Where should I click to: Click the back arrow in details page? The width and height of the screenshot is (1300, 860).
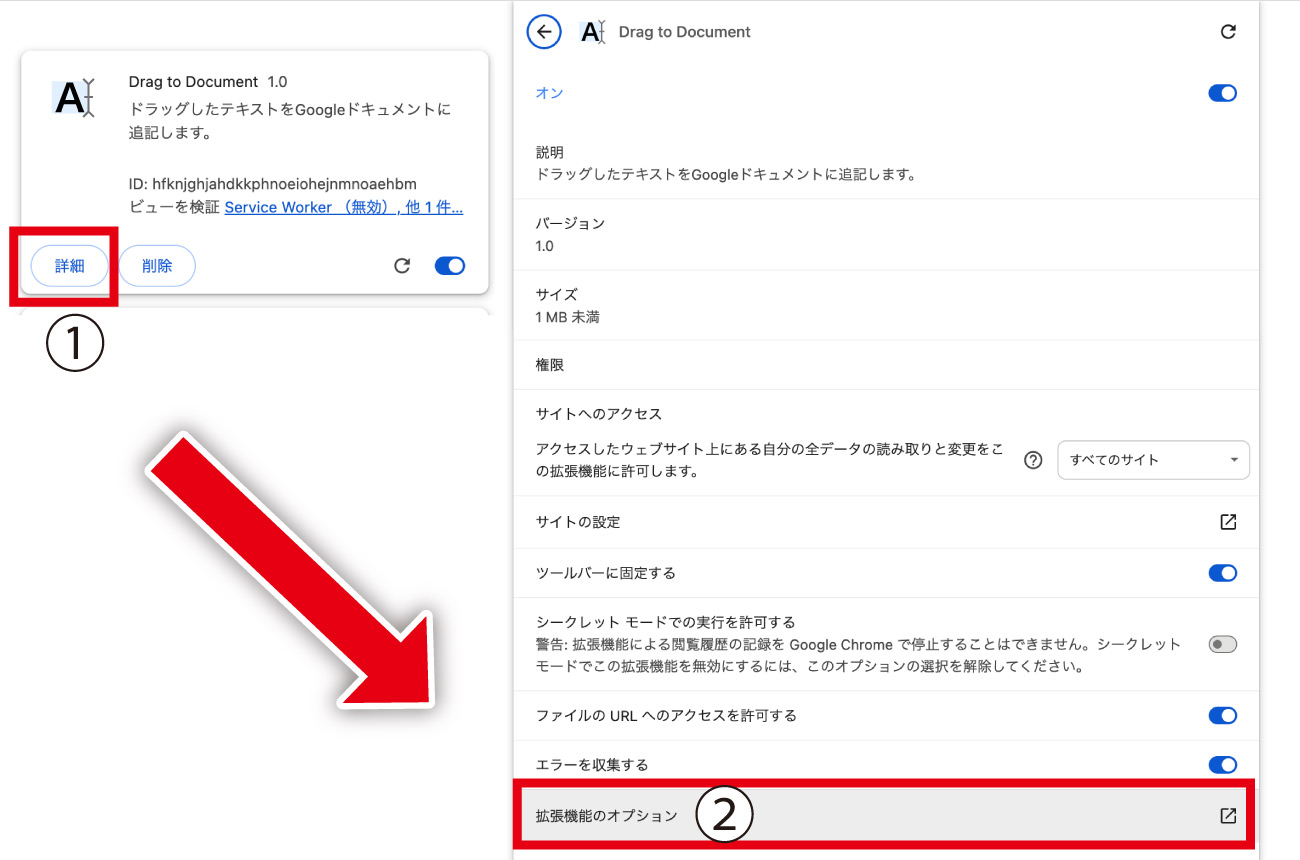pos(544,32)
